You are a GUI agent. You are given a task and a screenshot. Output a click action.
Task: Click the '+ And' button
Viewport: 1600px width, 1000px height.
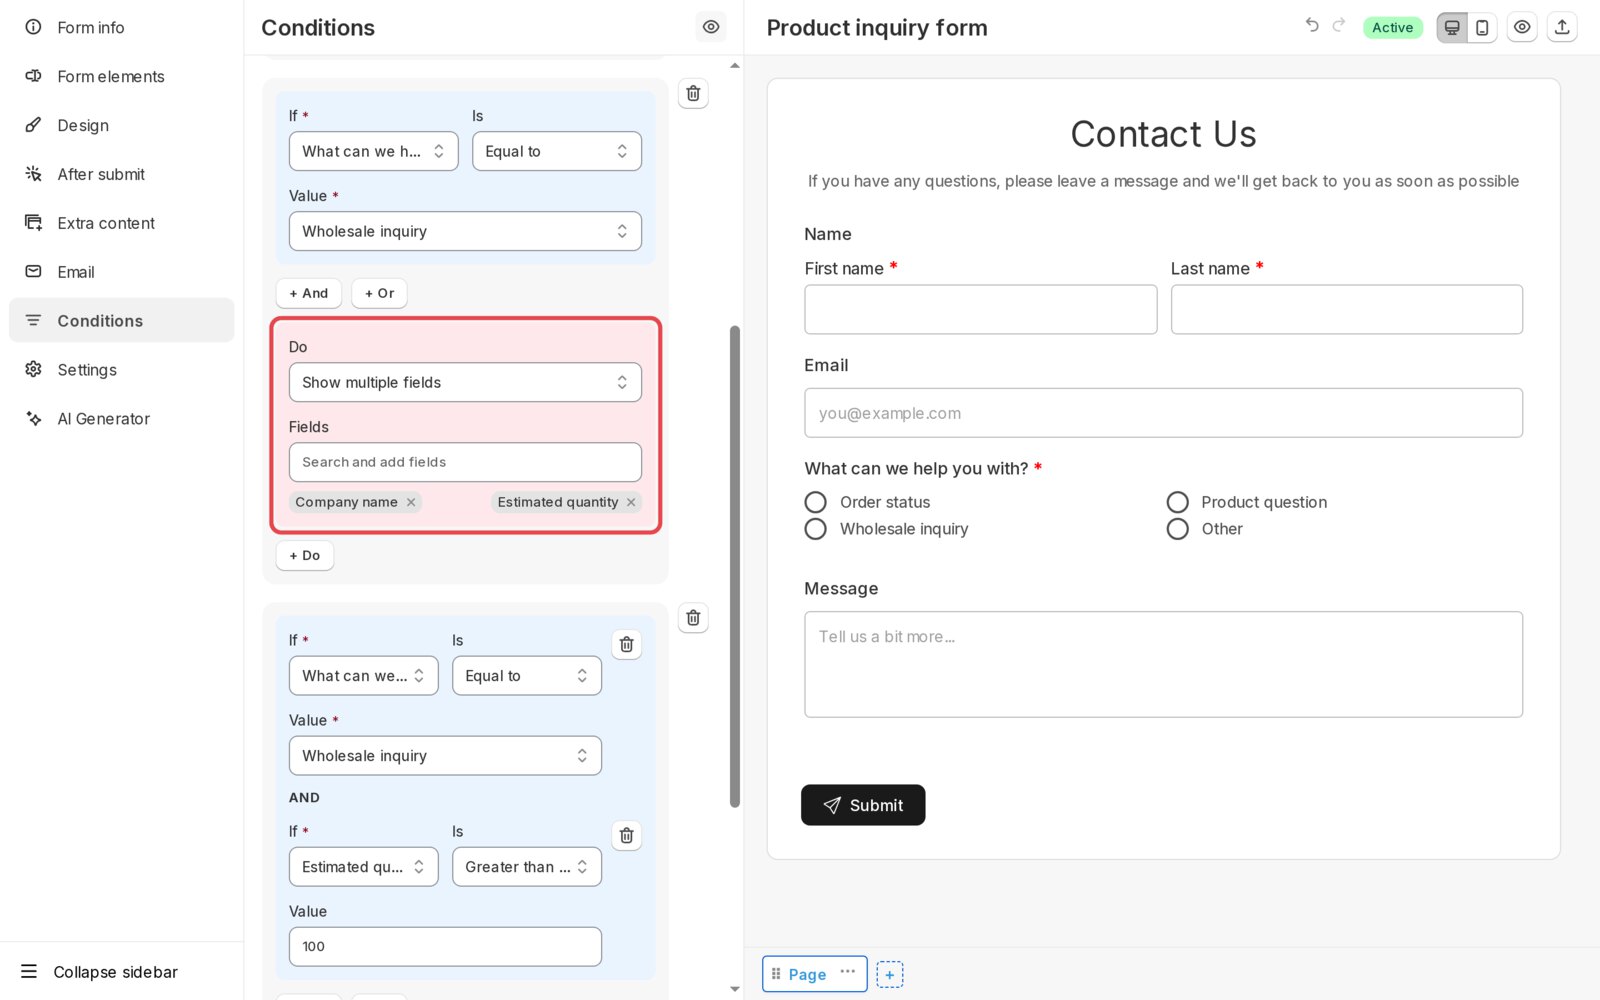pos(309,293)
